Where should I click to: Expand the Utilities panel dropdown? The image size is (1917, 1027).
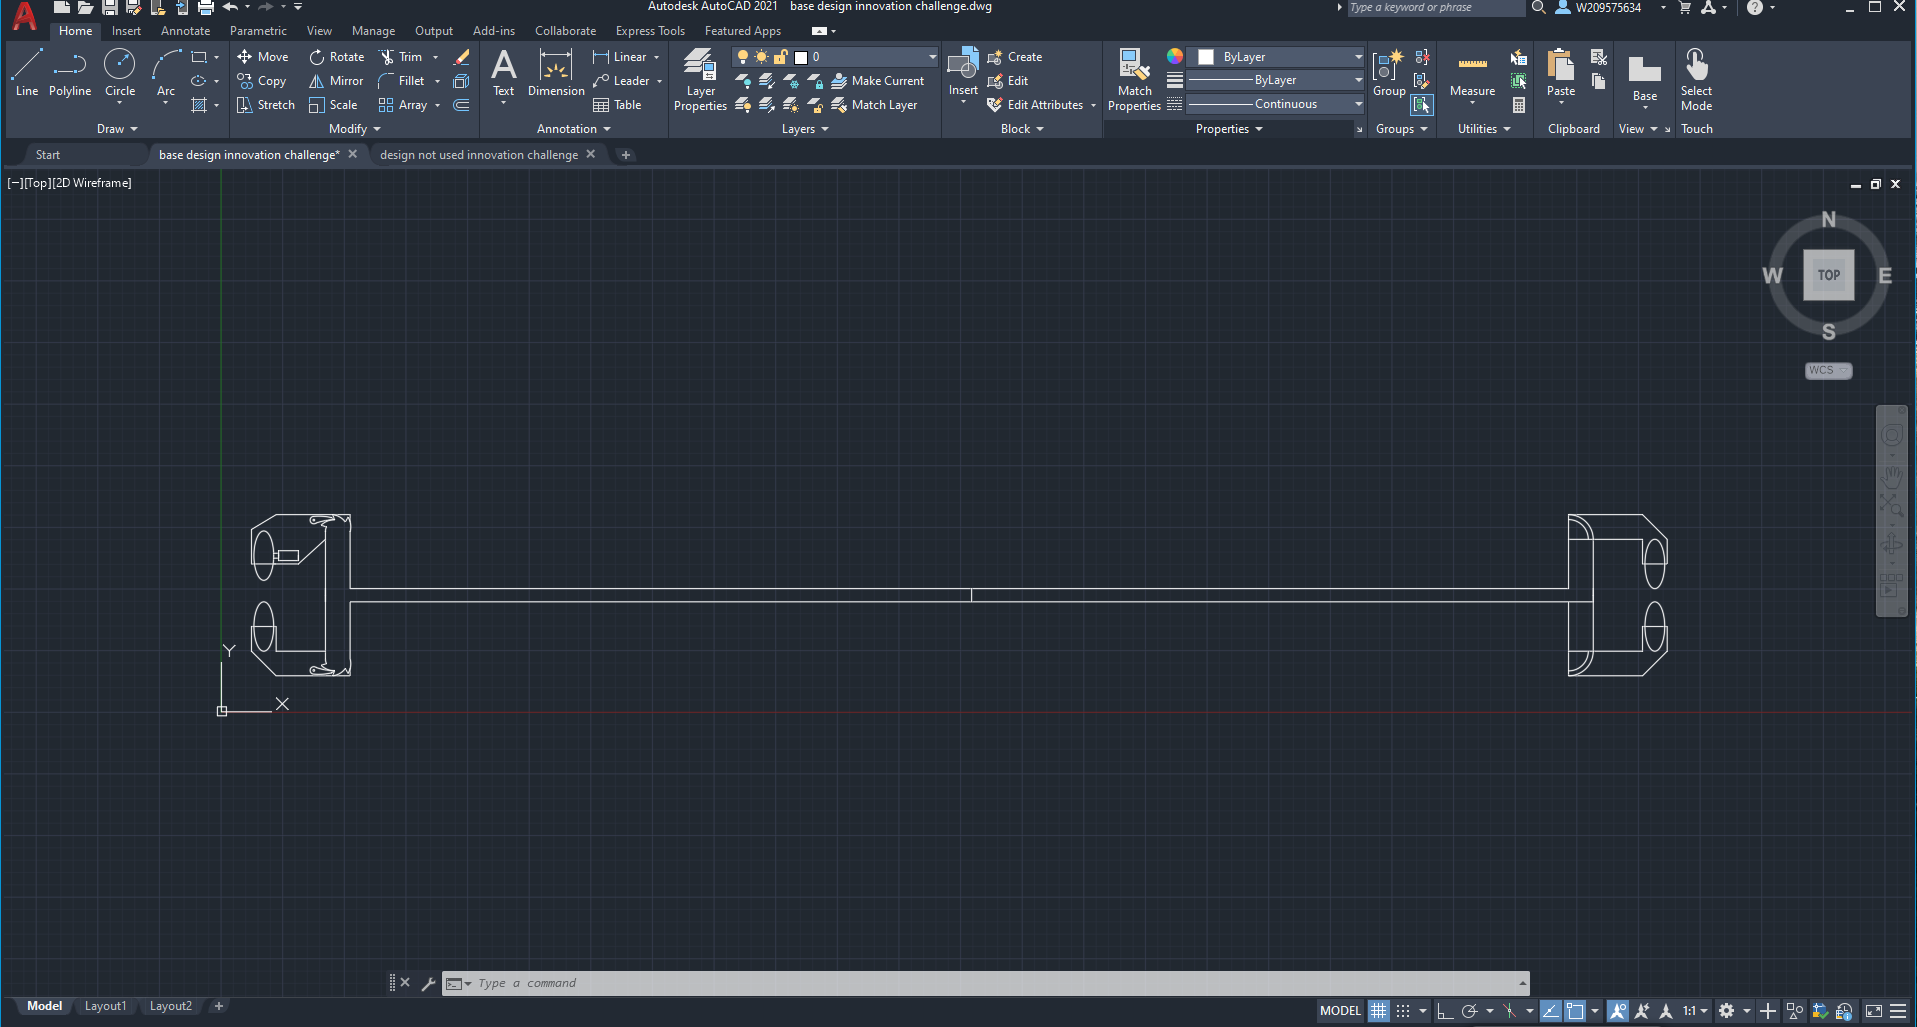point(1484,129)
